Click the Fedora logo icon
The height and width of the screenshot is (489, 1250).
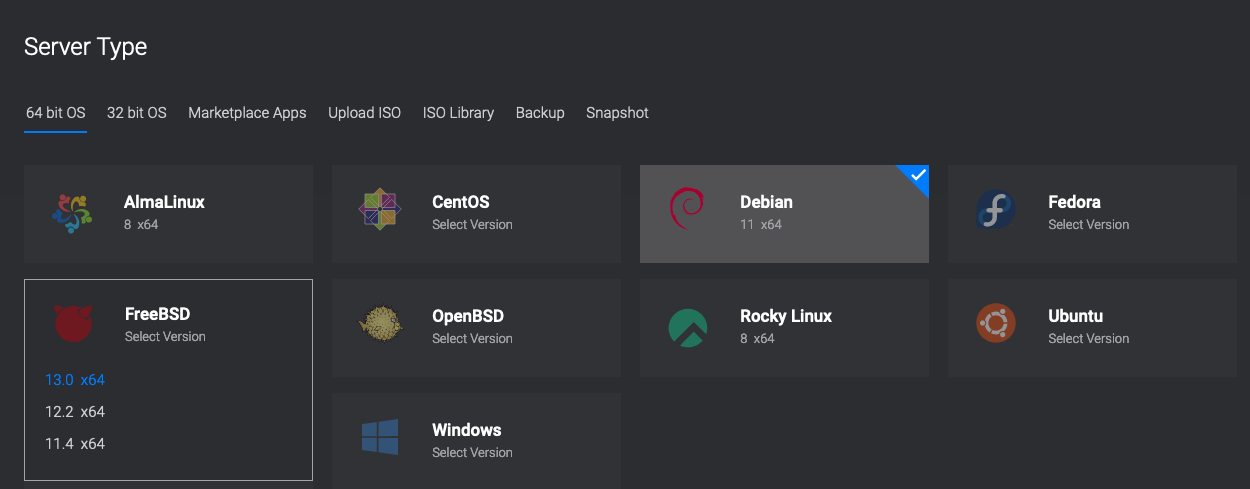click(x=995, y=211)
